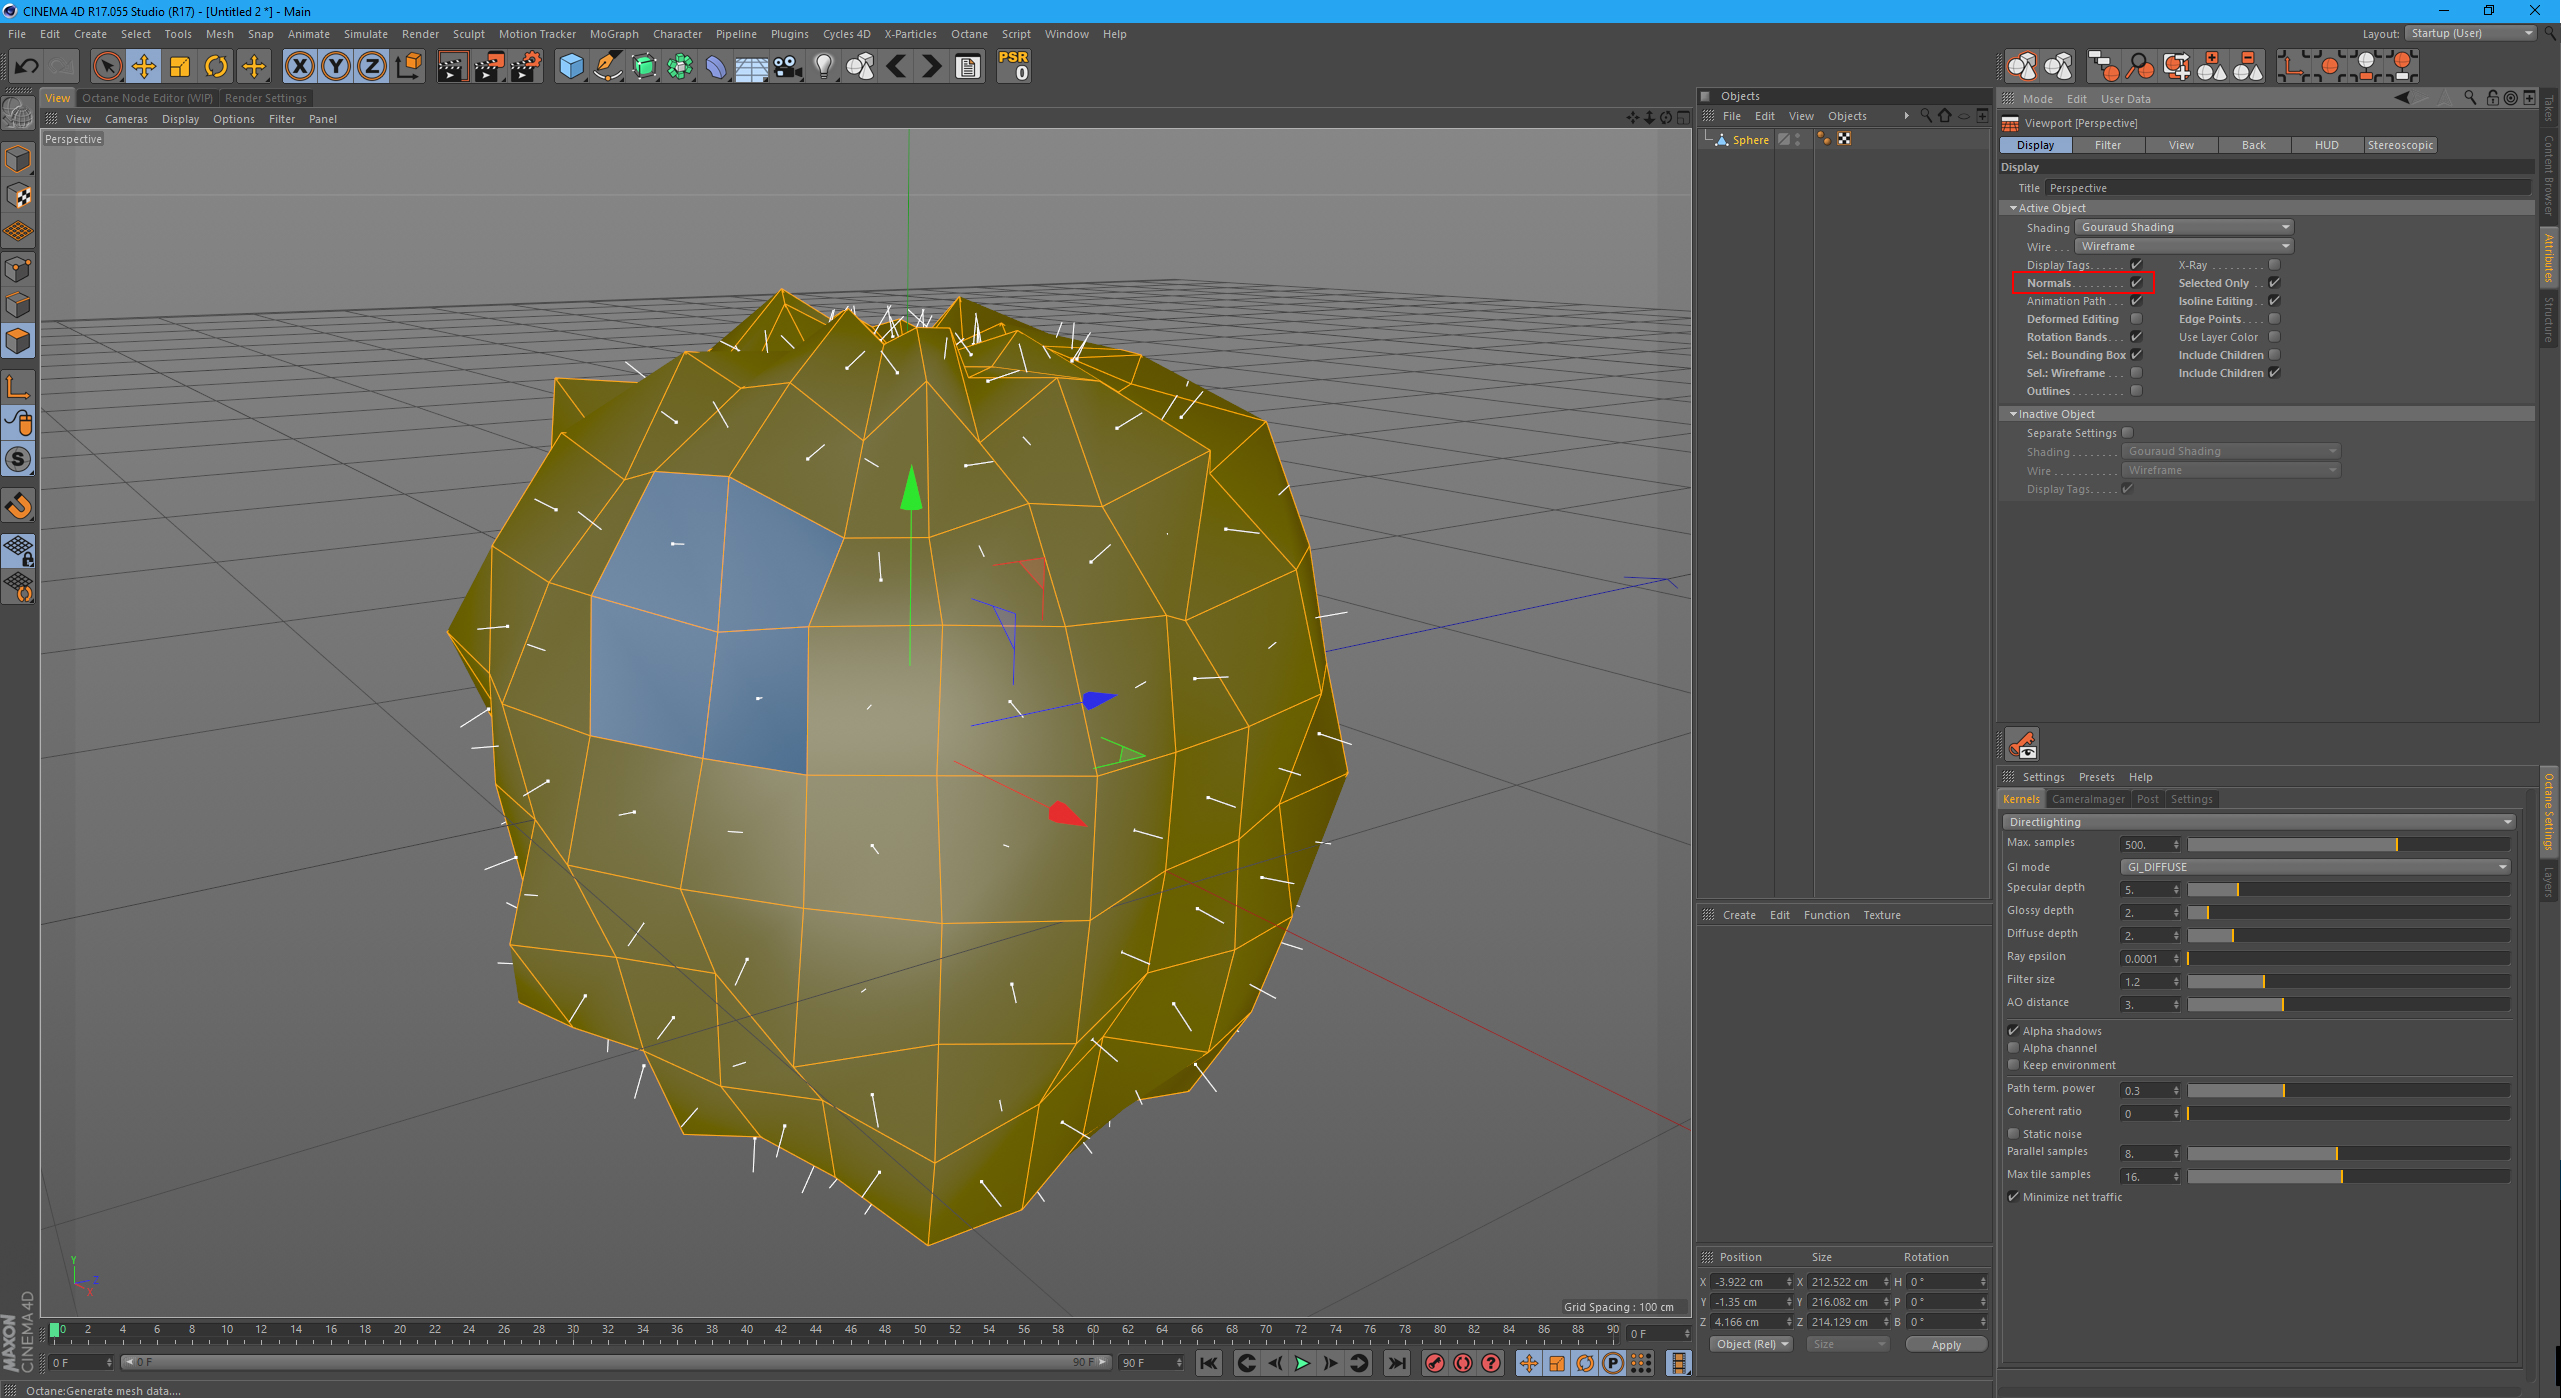Image resolution: width=2561 pixels, height=1398 pixels.
Task: Open the MoGraph menu
Action: tap(613, 34)
